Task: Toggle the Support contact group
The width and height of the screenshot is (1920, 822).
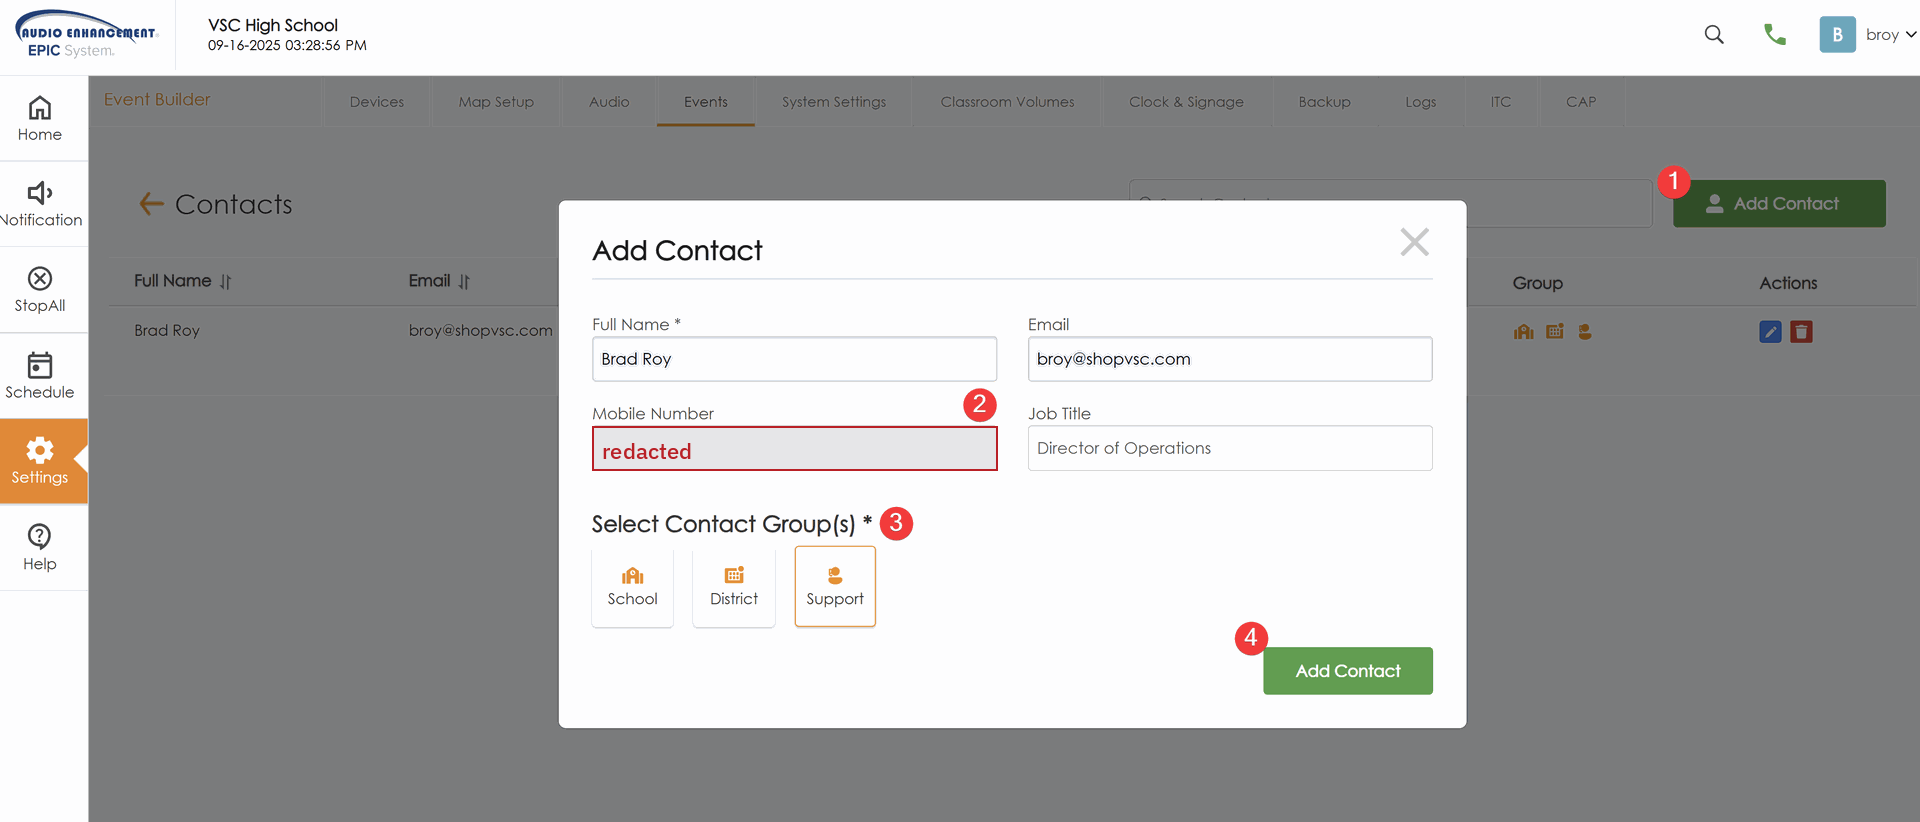Action: coord(835,586)
